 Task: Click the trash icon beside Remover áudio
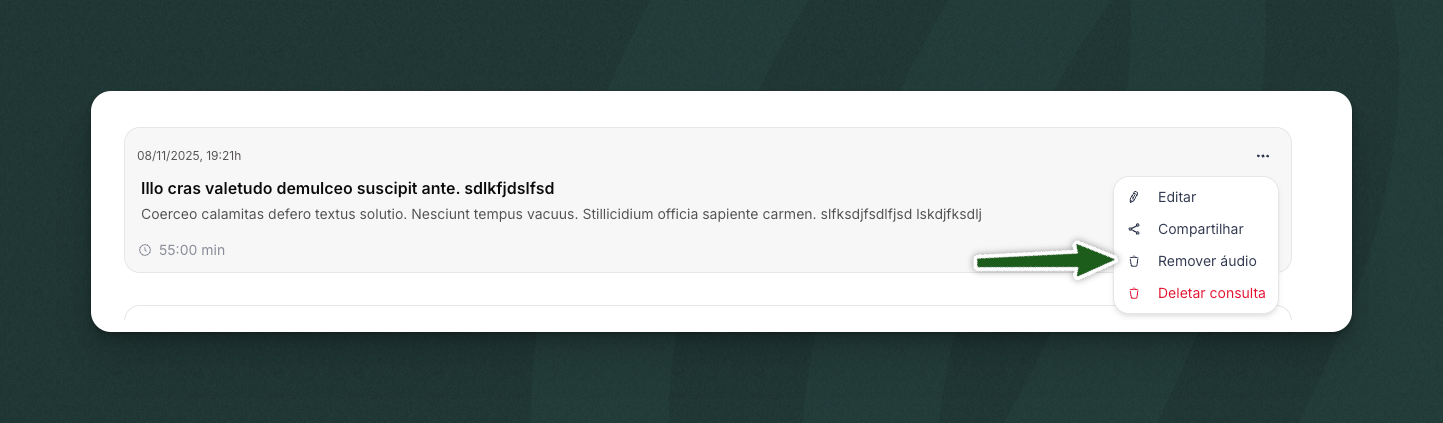pos(1134,261)
